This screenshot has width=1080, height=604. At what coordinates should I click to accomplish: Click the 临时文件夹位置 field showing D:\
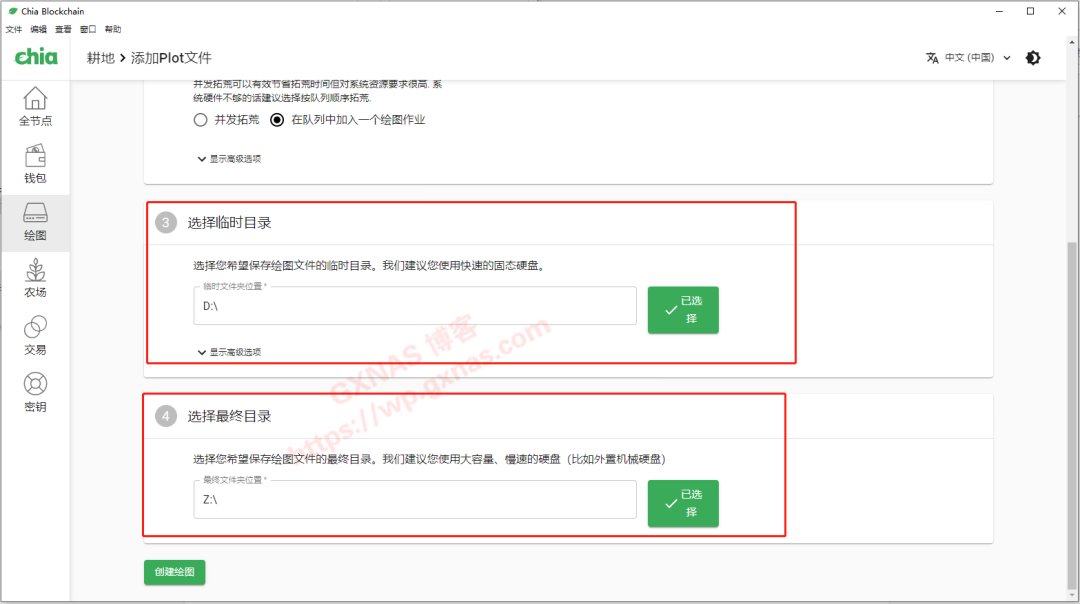tap(415, 306)
